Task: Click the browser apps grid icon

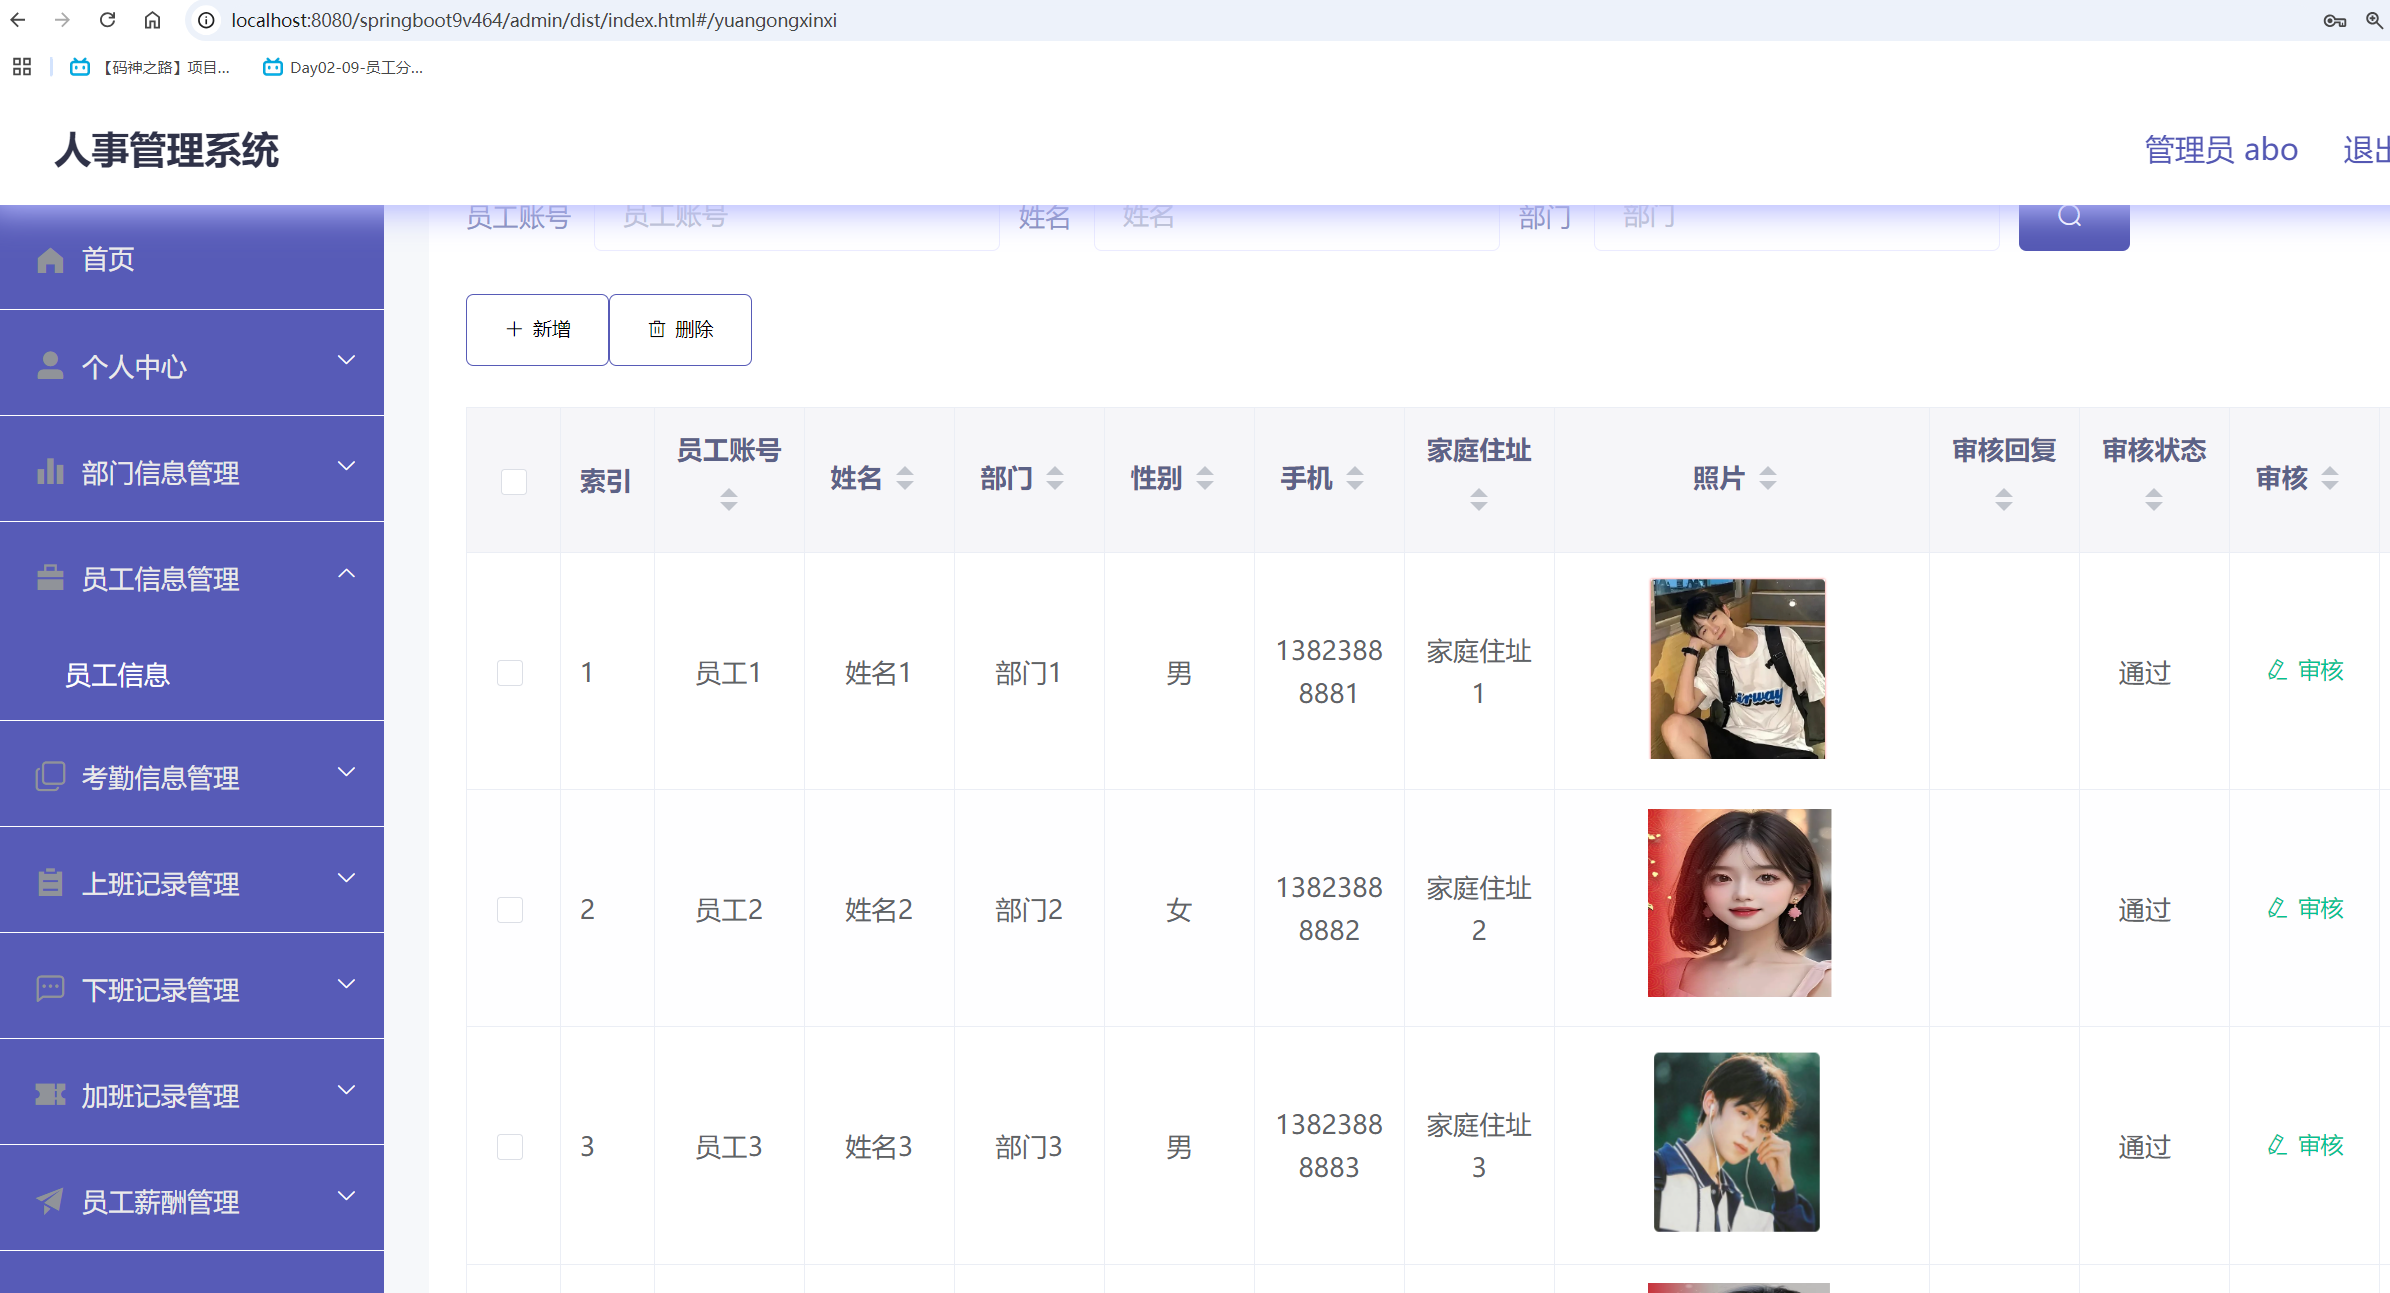Action: click(22, 67)
